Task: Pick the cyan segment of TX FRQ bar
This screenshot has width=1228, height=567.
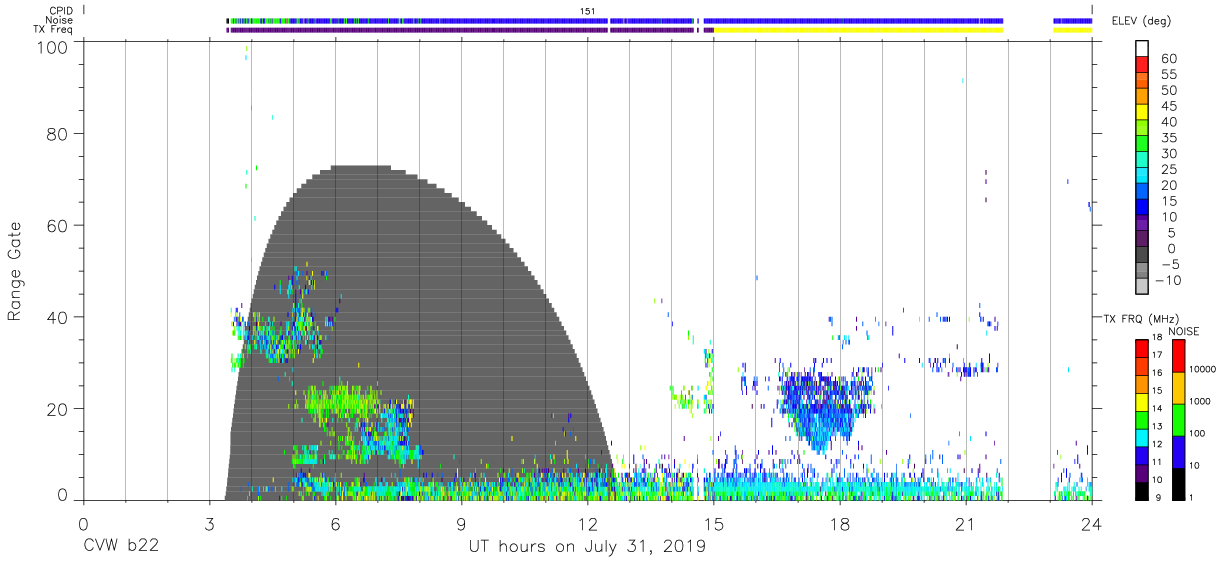Action: (x=1142, y=437)
